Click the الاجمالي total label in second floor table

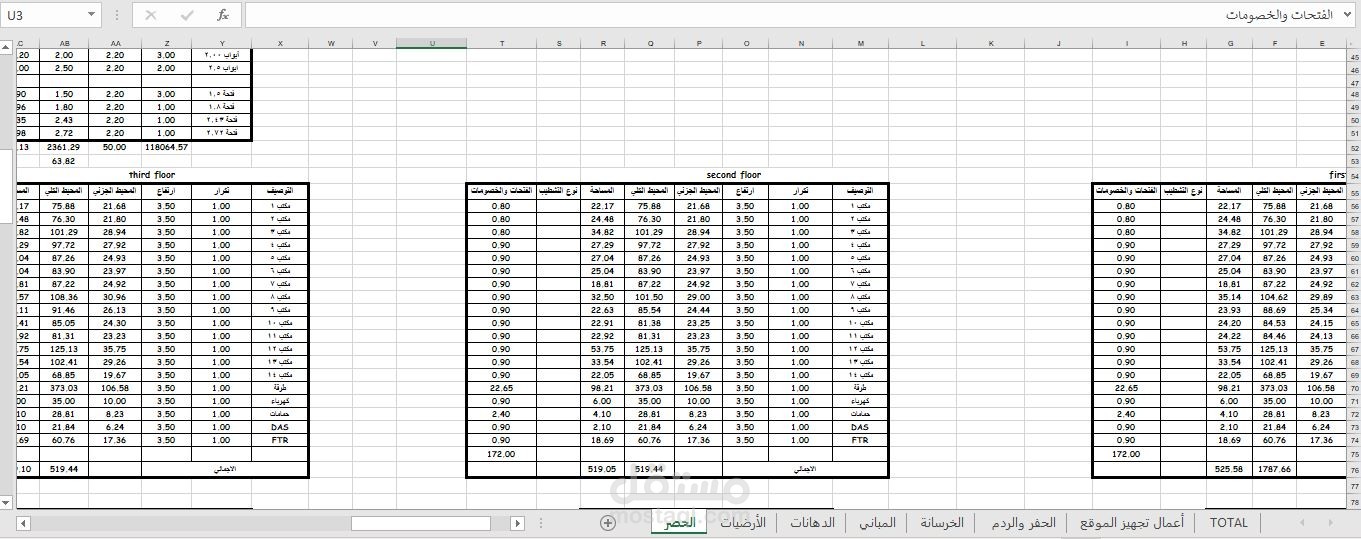(805, 467)
